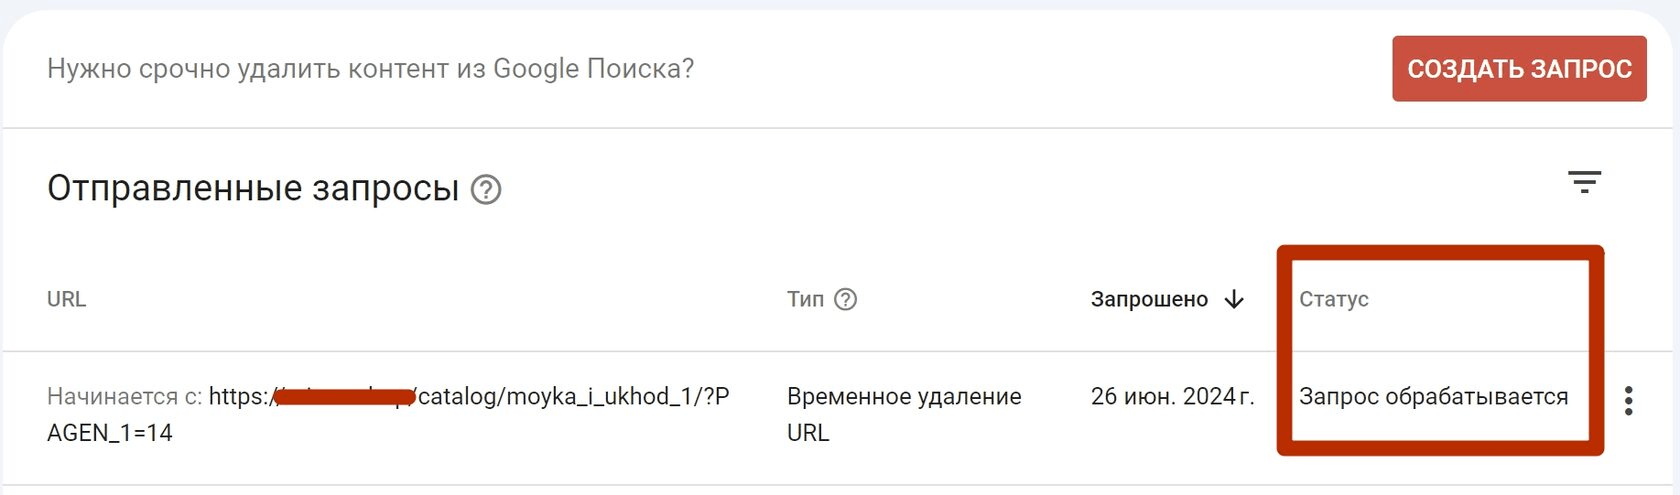Click the status Запрос обрабатывается
The width and height of the screenshot is (1680, 495).
pyautogui.click(x=1433, y=397)
